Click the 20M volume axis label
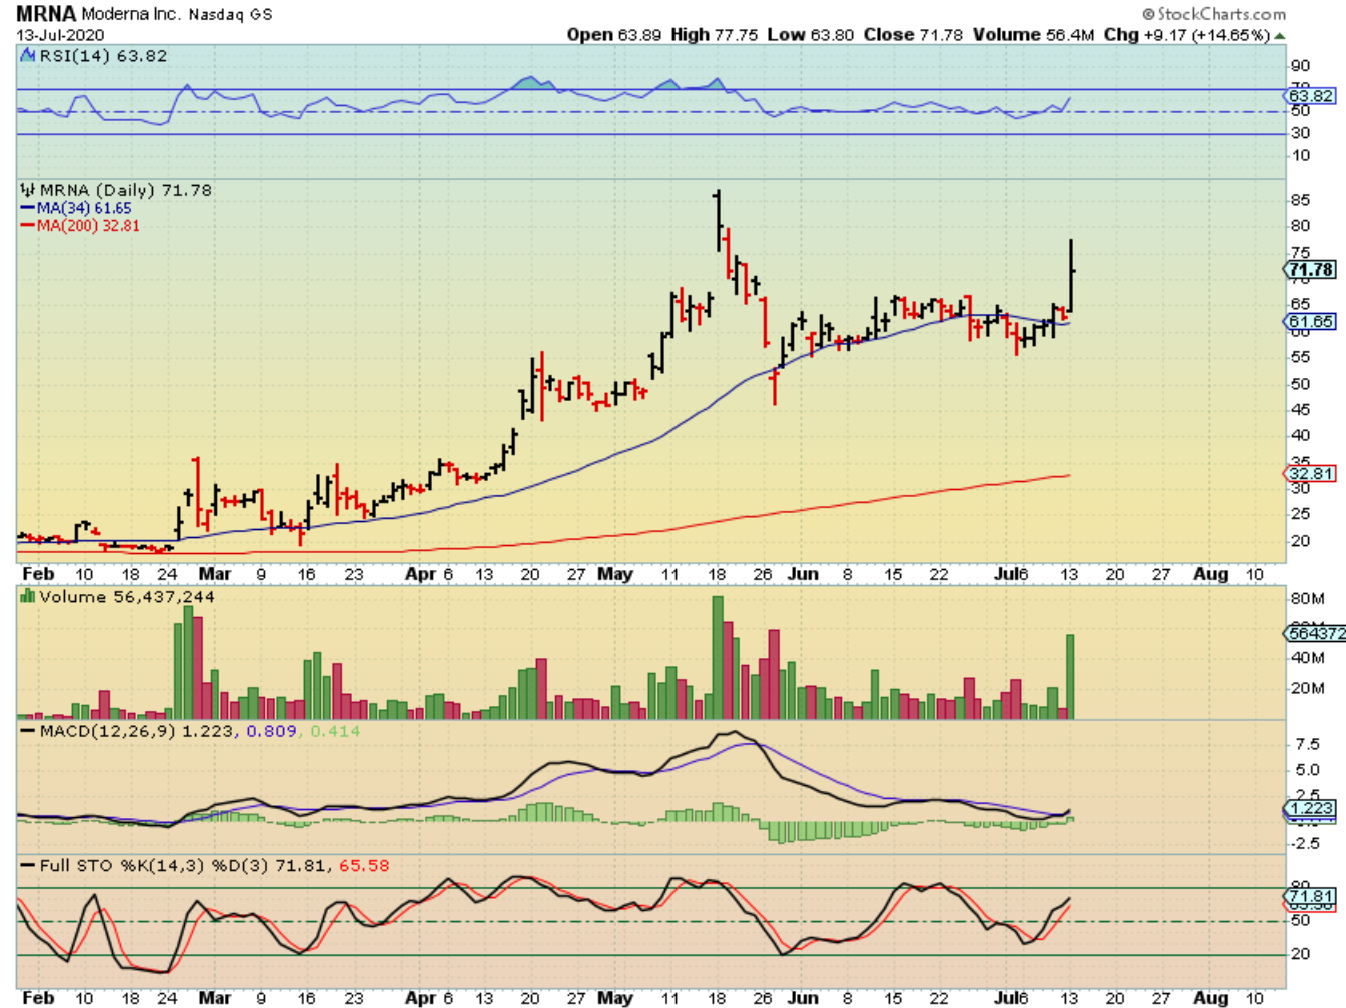 pyautogui.click(x=1308, y=688)
